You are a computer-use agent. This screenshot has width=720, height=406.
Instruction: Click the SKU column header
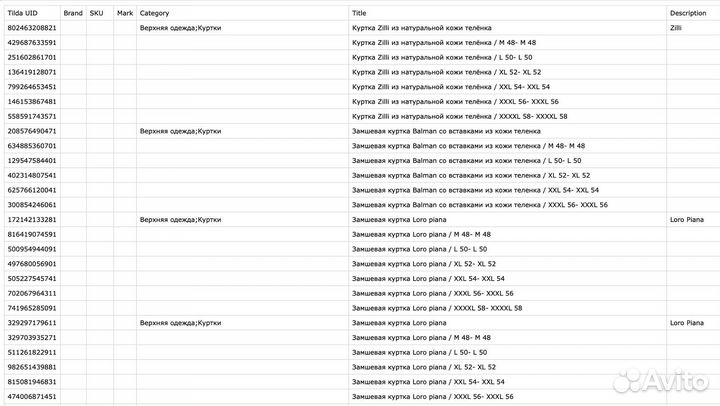[96, 13]
